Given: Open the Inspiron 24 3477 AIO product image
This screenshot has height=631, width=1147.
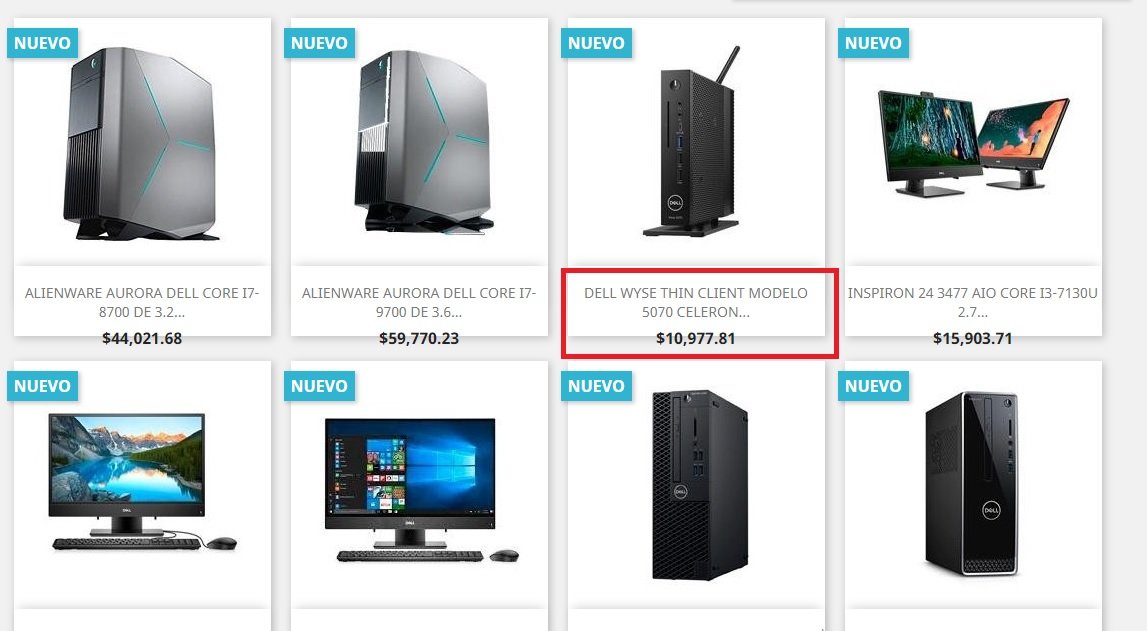Looking at the screenshot, I should [973, 143].
